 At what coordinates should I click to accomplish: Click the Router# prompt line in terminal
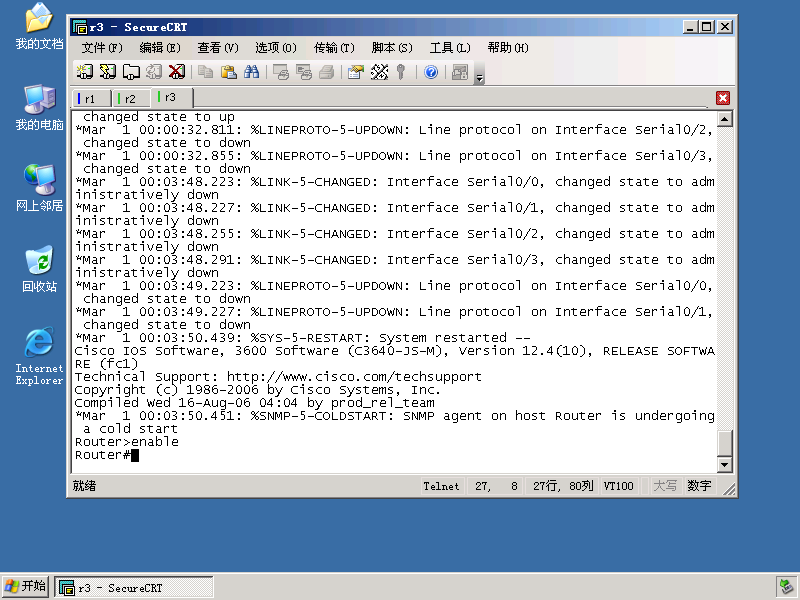107,455
